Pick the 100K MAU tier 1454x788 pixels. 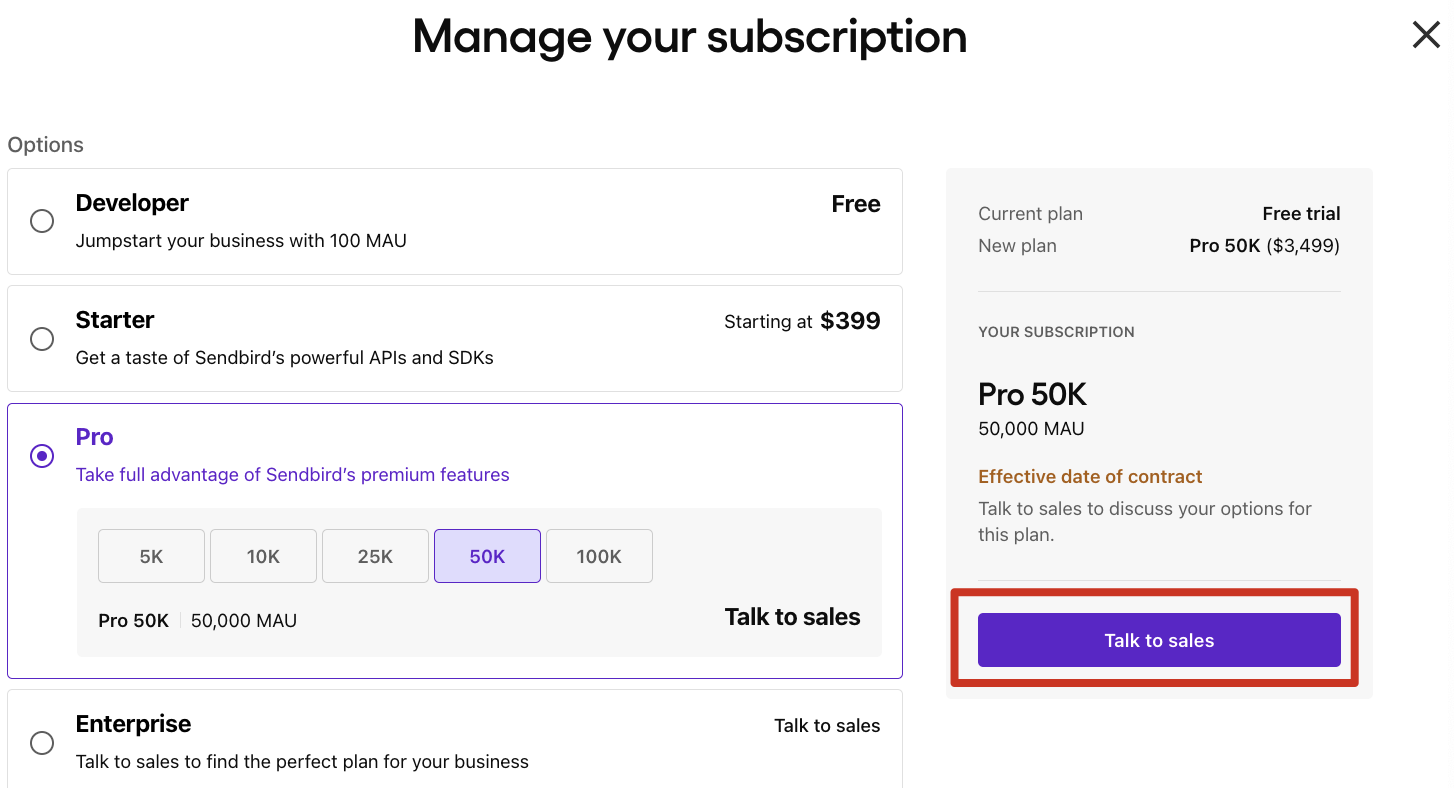pos(599,556)
